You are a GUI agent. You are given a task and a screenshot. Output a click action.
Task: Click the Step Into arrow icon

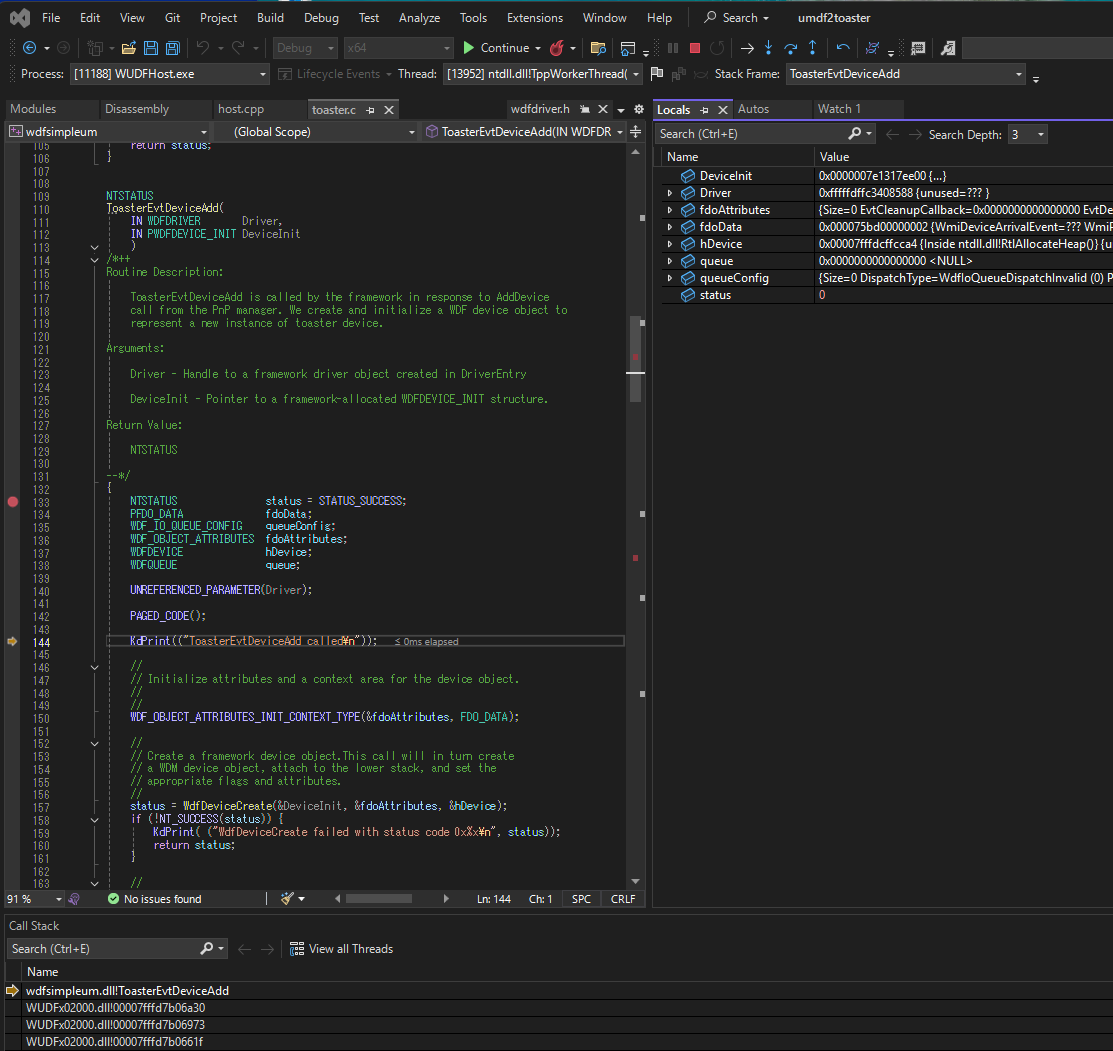(x=768, y=48)
